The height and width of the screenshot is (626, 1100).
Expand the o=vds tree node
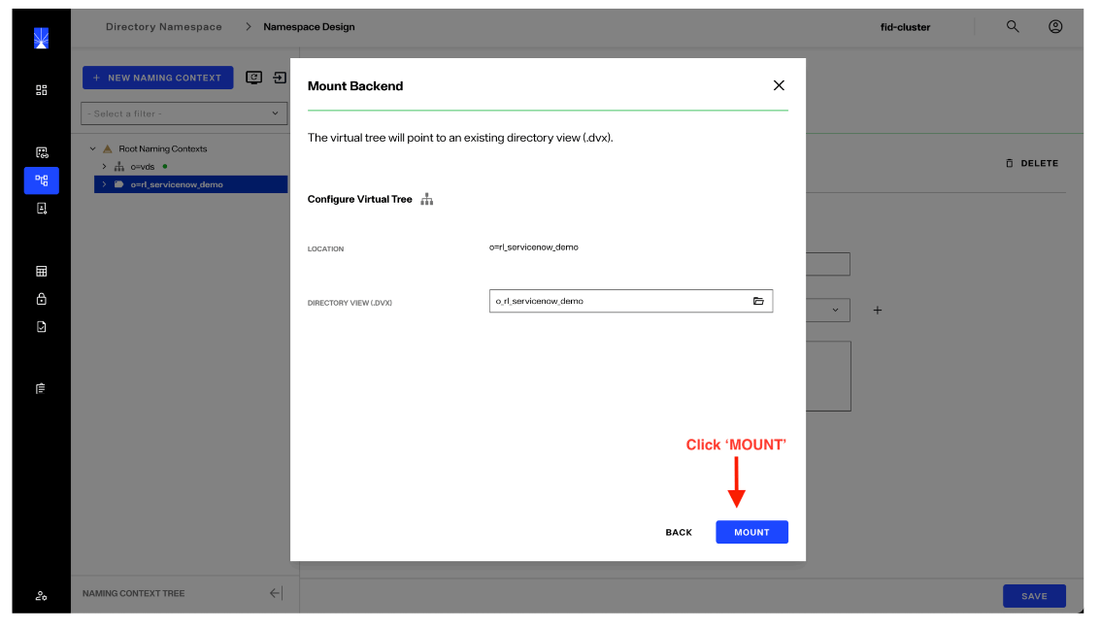(104, 166)
